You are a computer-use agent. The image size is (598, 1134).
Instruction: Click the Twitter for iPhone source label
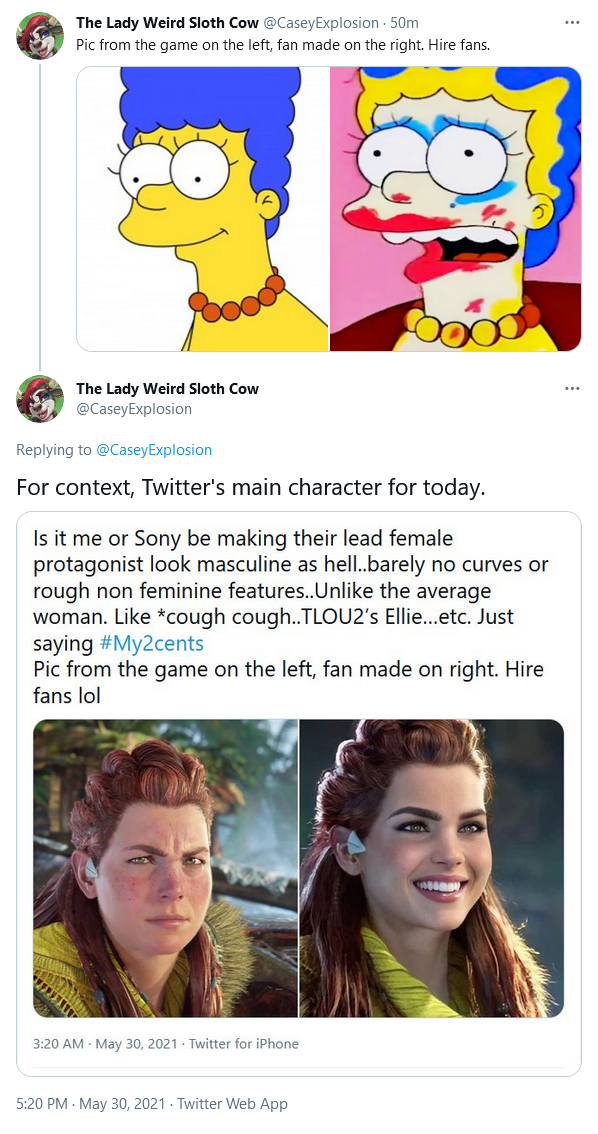244,1044
